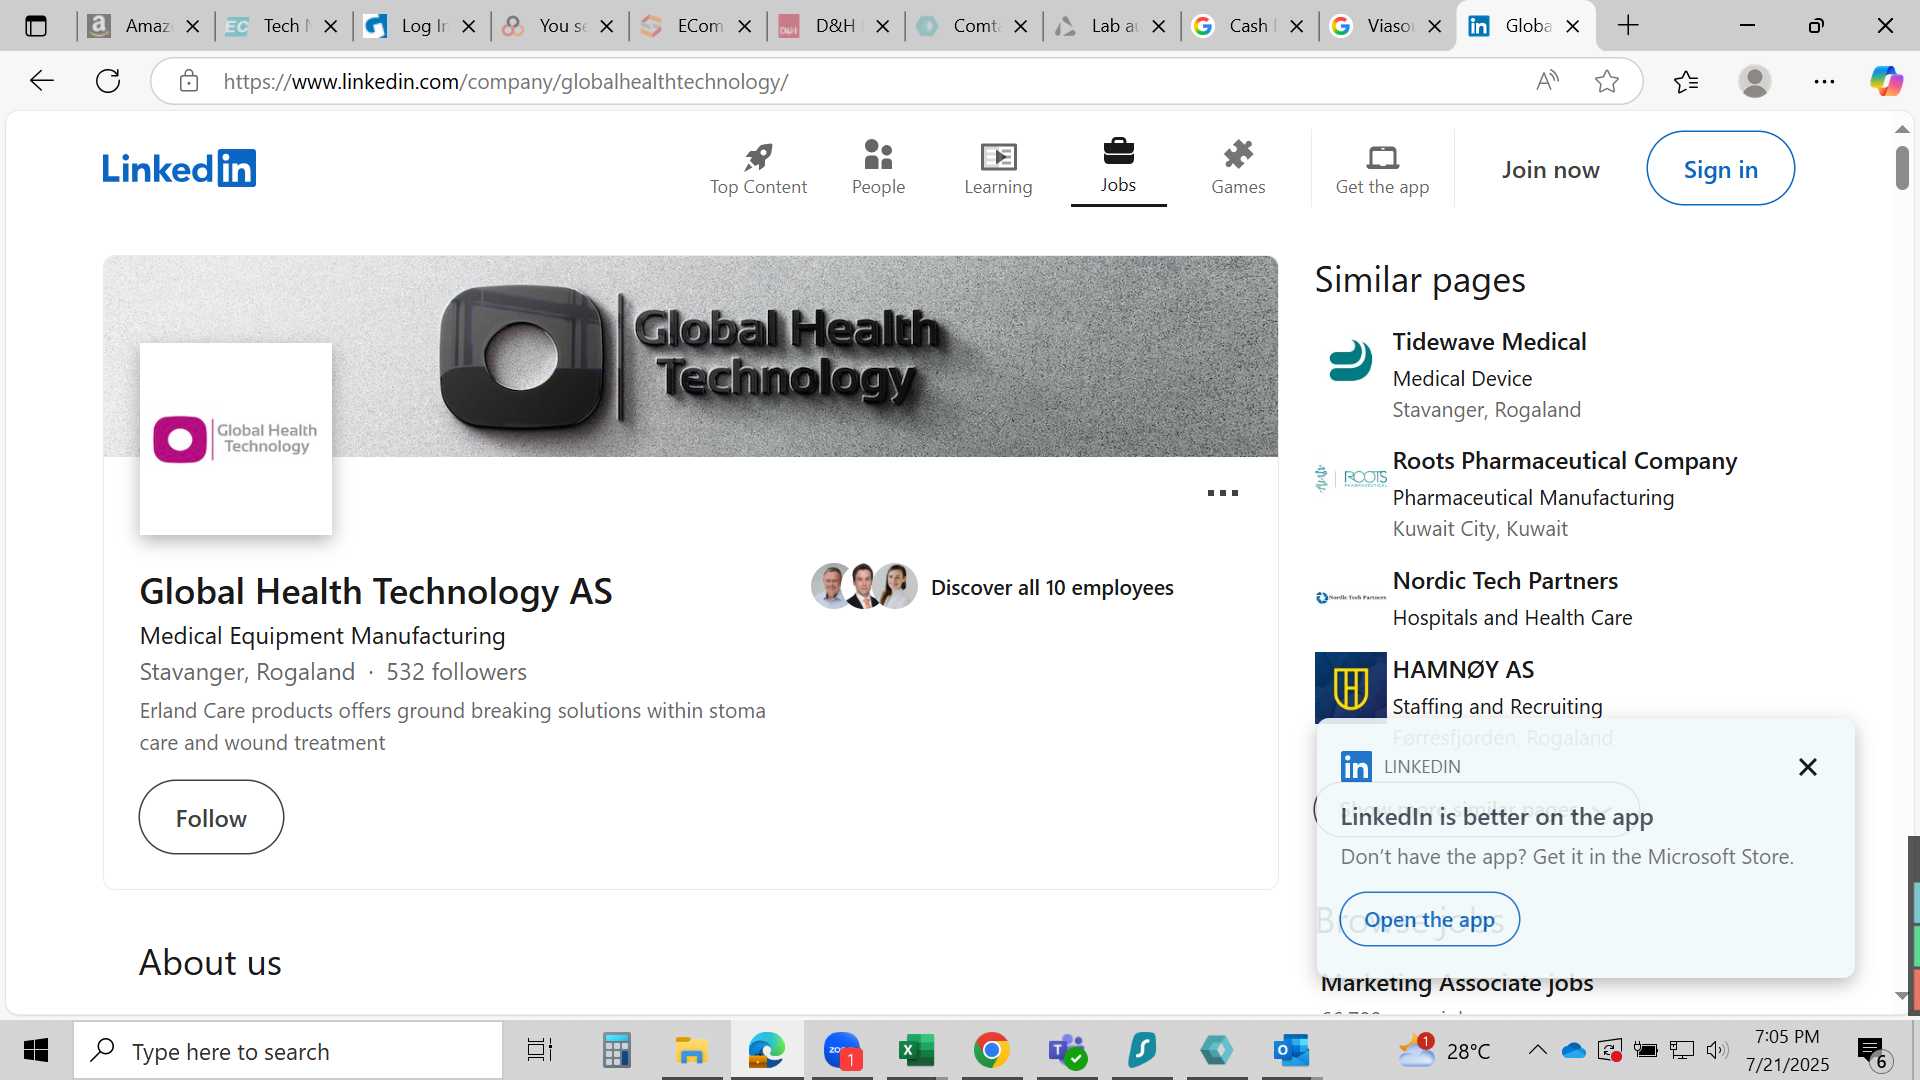
Task: Open the Favorites list icon
Action: point(1686,81)
